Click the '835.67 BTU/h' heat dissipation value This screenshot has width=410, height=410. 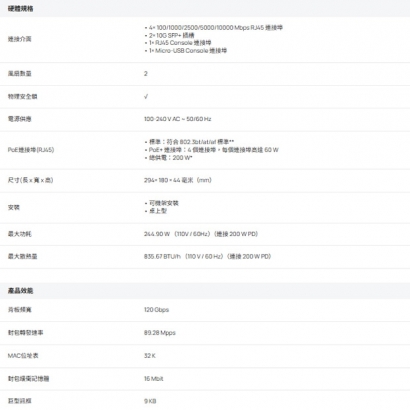207,257
